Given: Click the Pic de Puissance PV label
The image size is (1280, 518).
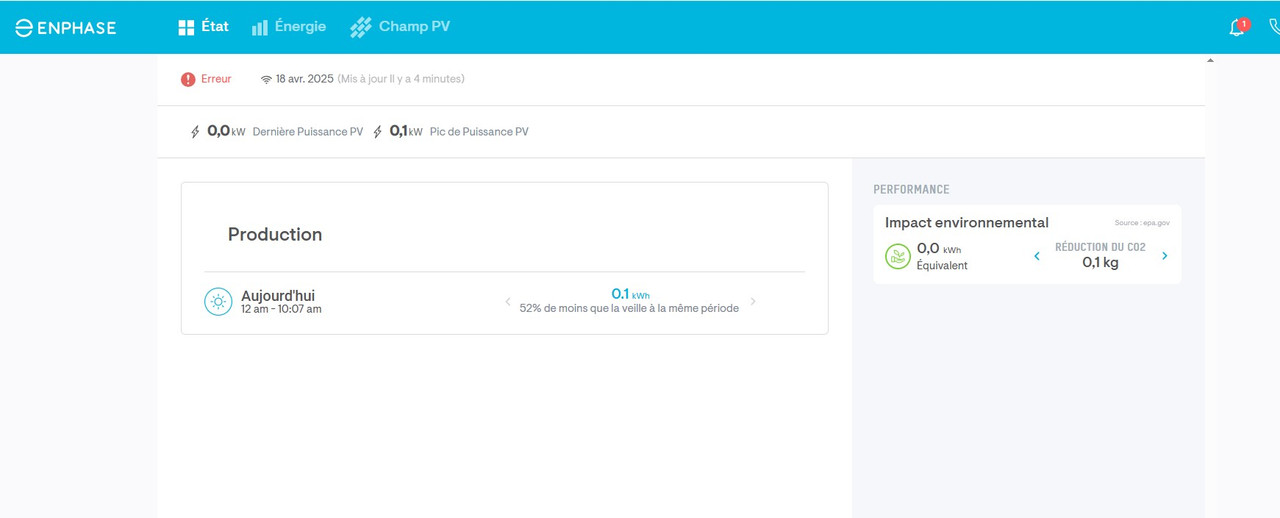Looking at the screenshot, I should click(479, 132).
